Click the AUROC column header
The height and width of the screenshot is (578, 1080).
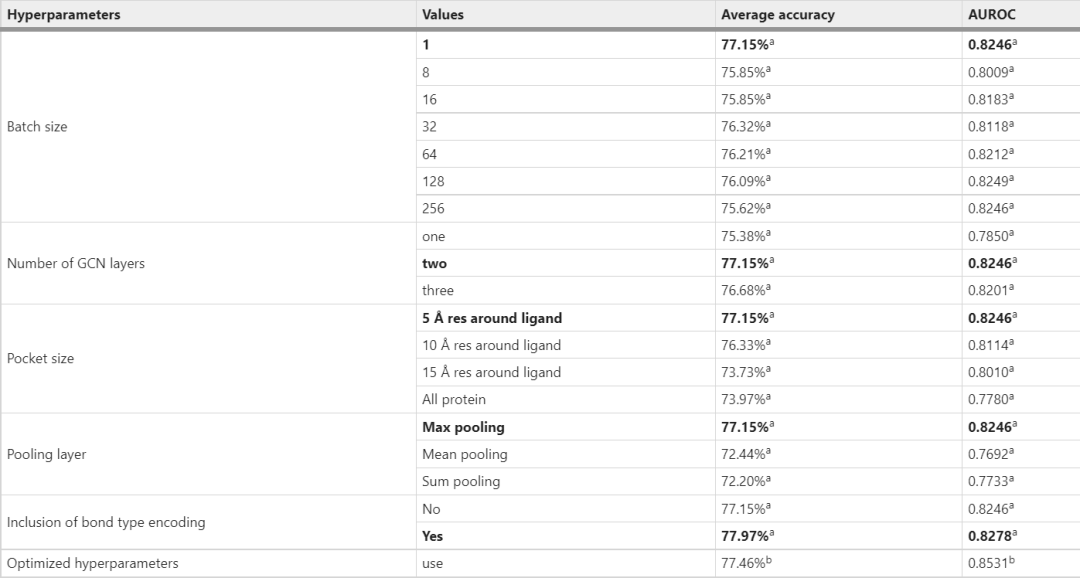click(x=992, y=15)
